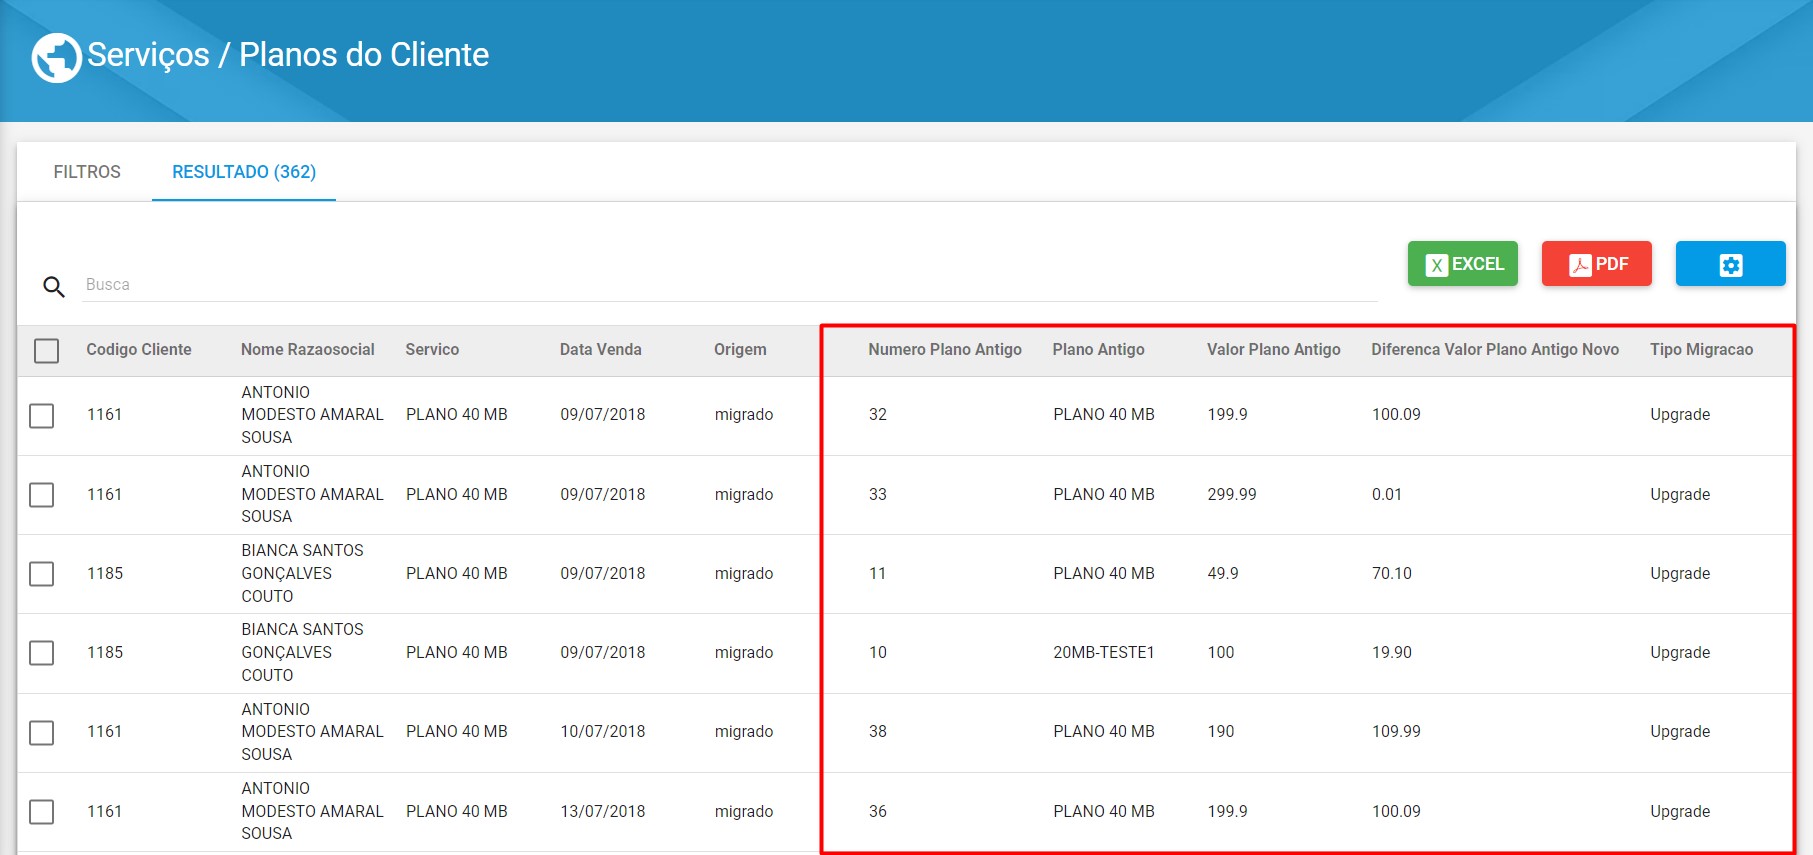Image resolution: width=1813 pixels, height=855 pixels.
Task: Check the row with Numero Plano Antigo 11
Action: tap(41, 574)
